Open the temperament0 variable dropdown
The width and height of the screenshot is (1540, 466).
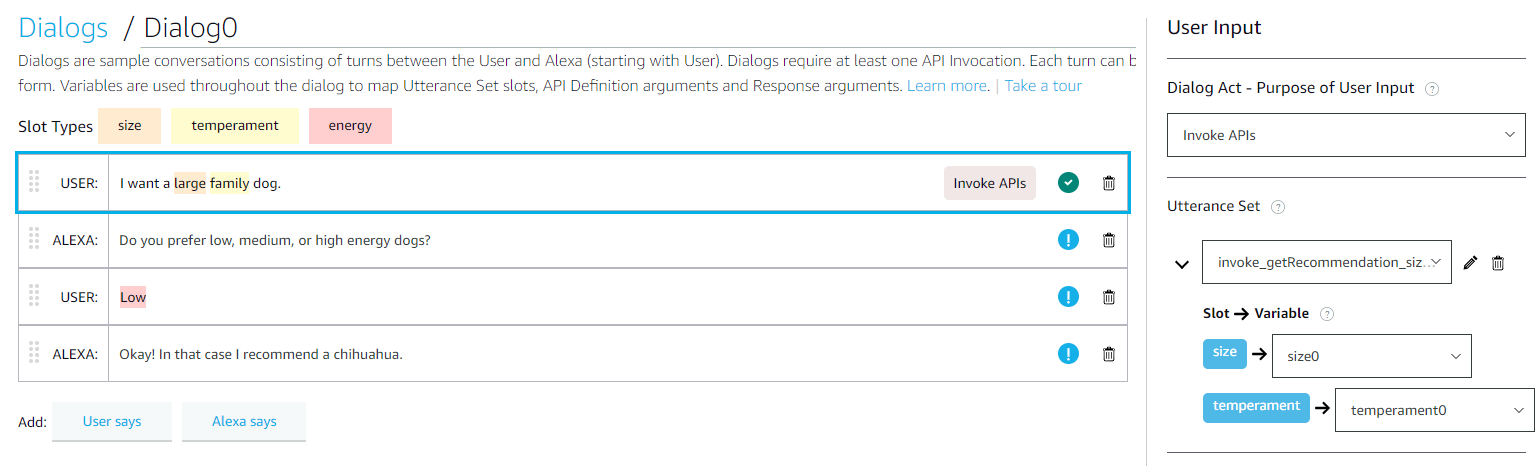[x=1434, y=410]
